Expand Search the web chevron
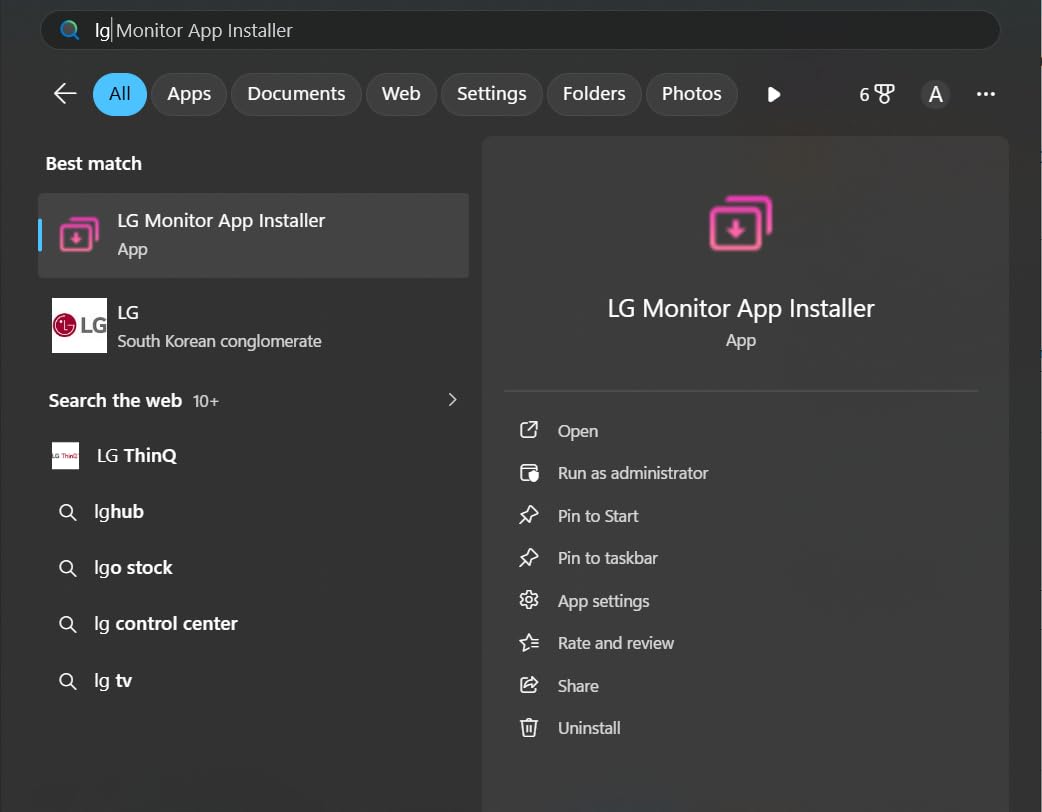The image size is (1042, 812). [x=453, y=400]
